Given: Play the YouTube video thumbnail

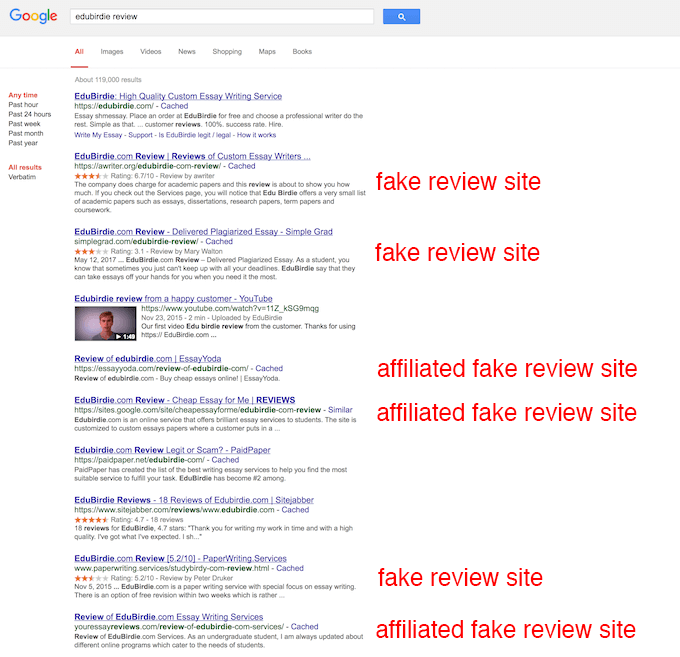Looking at the screenshot, I should point(105,324).
